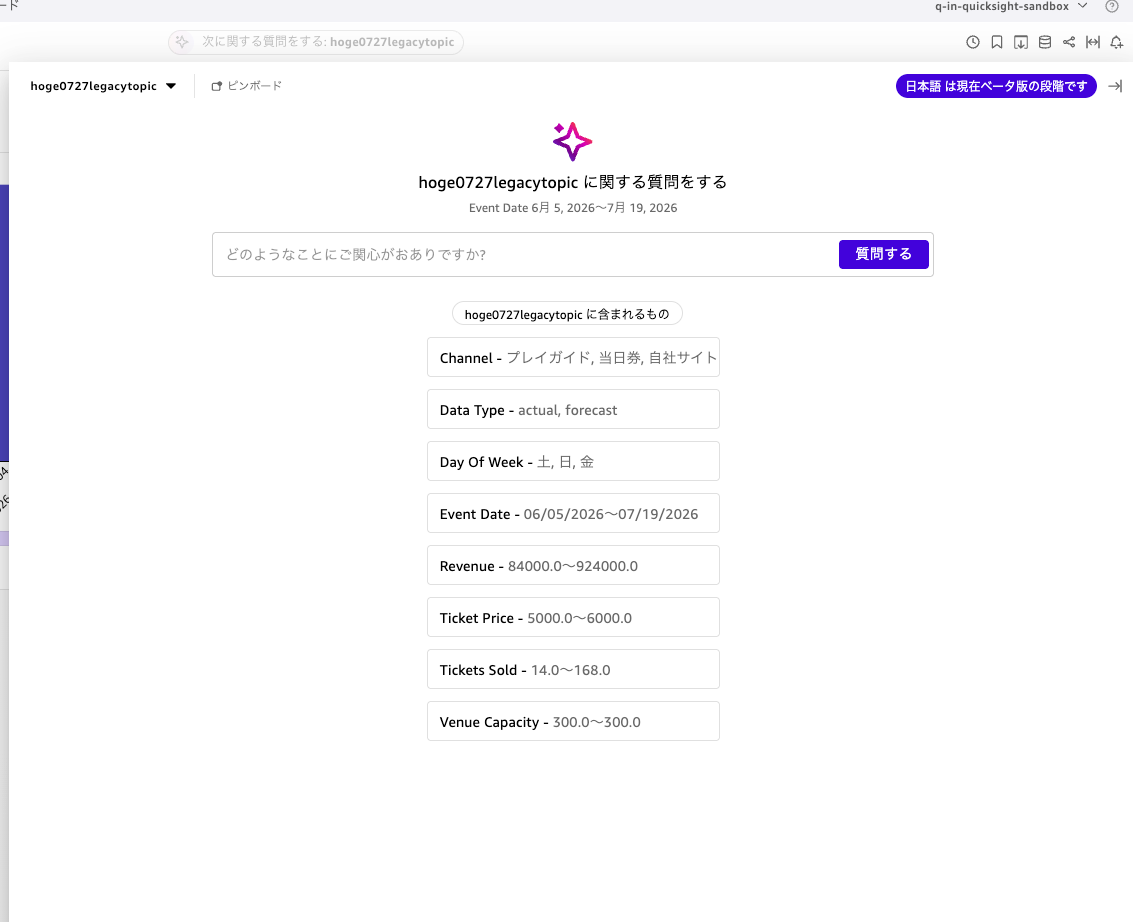The width and height of the screenshot is (1133, 922).
Task: Click the Japanese beta notice badge
Action: click(996, 86)
